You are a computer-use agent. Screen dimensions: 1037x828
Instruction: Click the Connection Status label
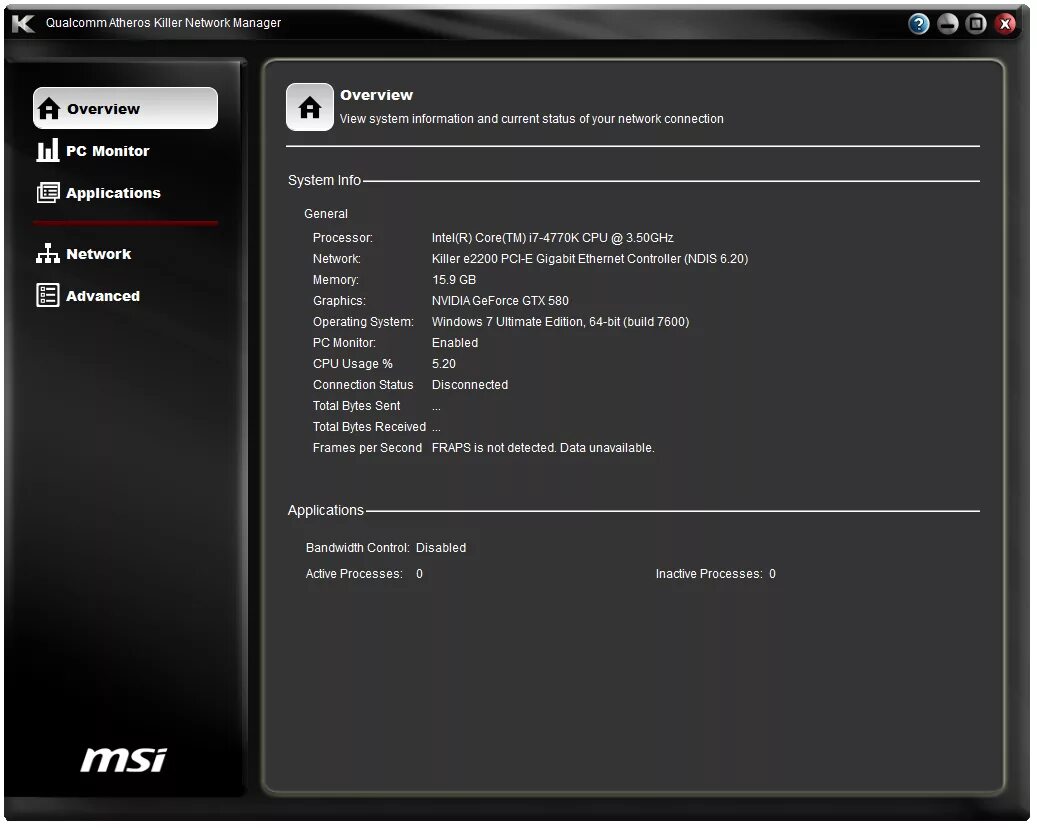362,385
